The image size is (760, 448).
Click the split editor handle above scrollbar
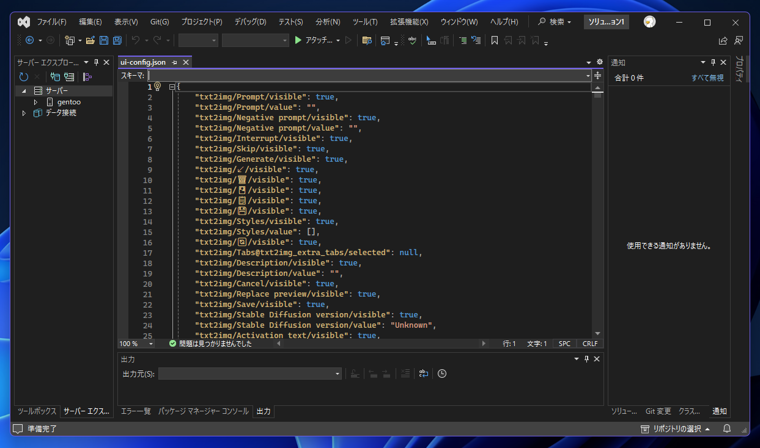[x=598, y=75]
